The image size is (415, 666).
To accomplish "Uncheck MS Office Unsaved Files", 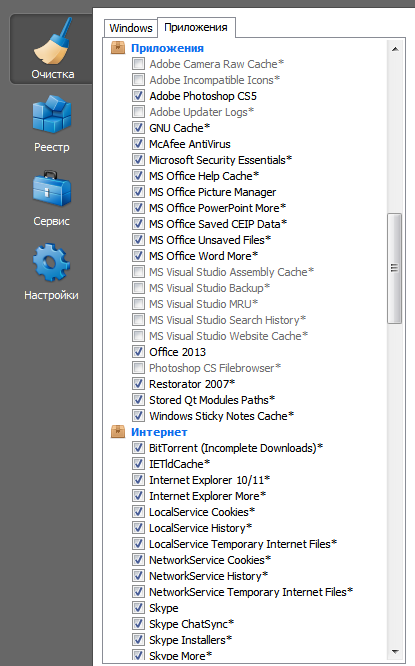I will (x=138, y=240).
